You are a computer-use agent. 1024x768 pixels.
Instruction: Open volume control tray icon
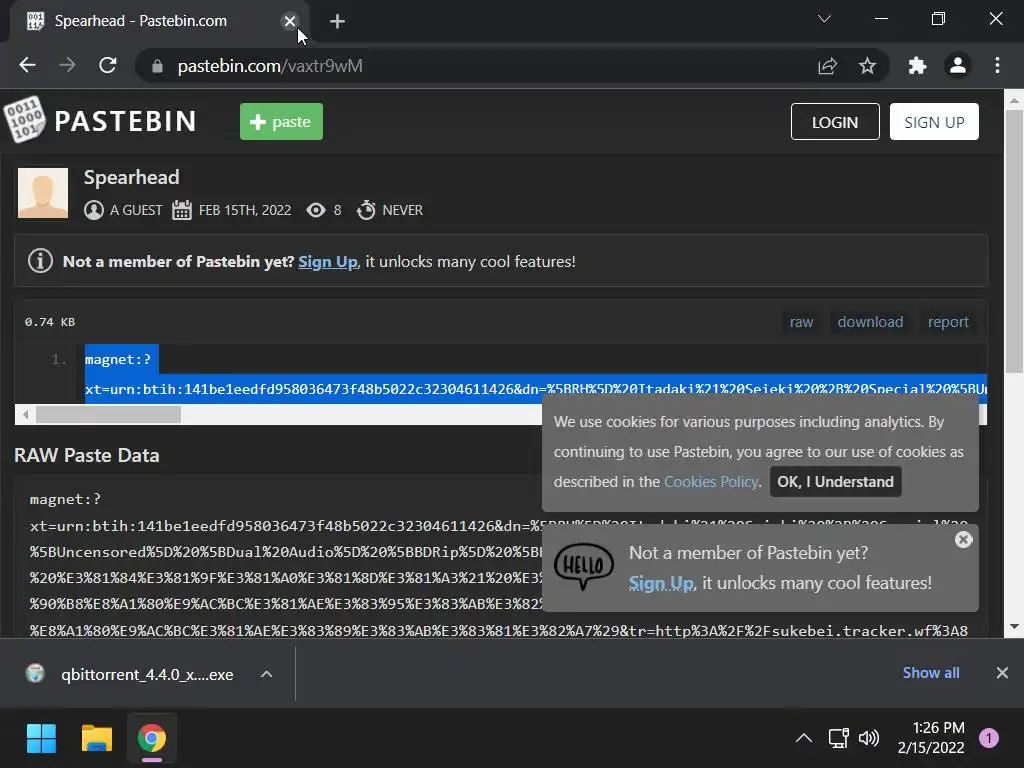tap(869, 738)
